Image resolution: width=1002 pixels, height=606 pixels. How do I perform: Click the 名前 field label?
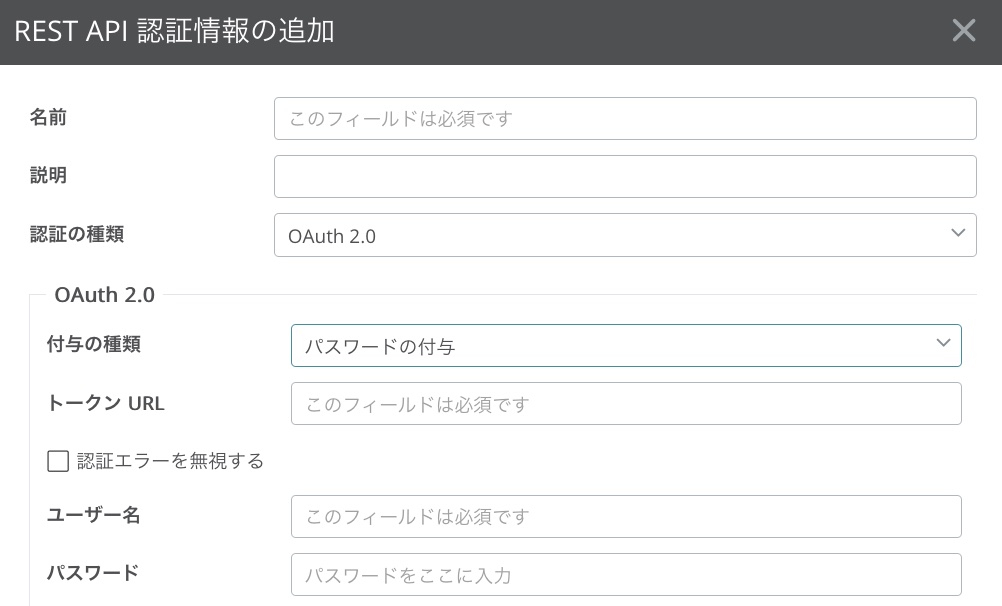click(x=48, y=118)
